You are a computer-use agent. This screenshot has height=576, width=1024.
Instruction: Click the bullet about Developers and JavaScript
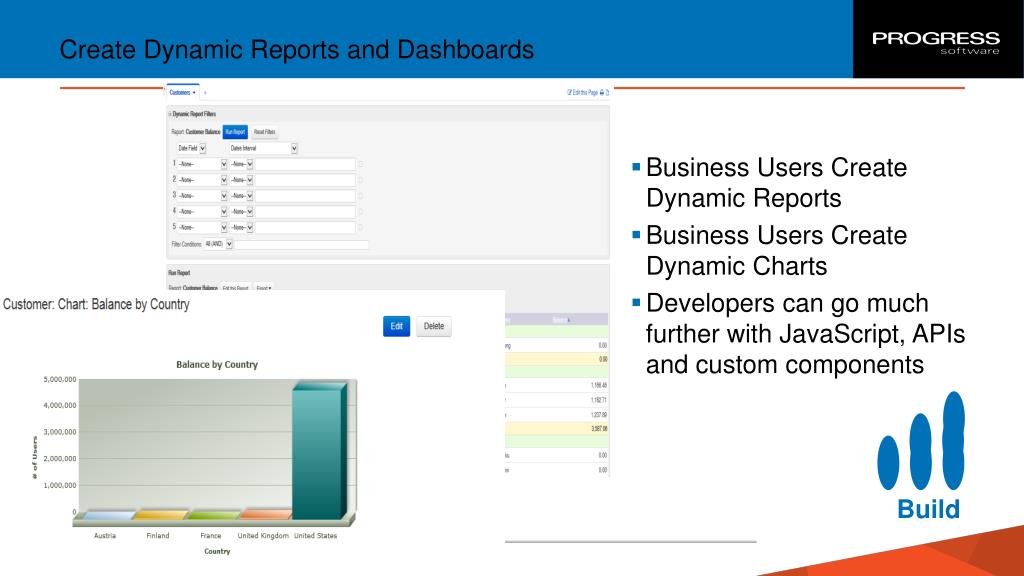click(805, 334)
